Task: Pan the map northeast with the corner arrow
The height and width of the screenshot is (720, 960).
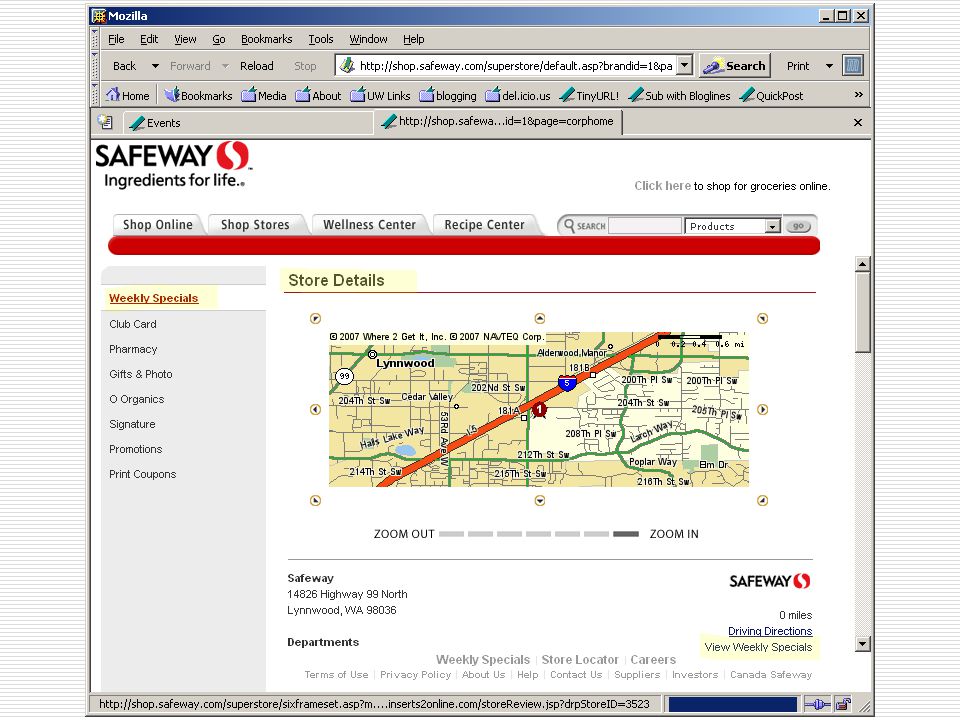Action: [762, 318]
